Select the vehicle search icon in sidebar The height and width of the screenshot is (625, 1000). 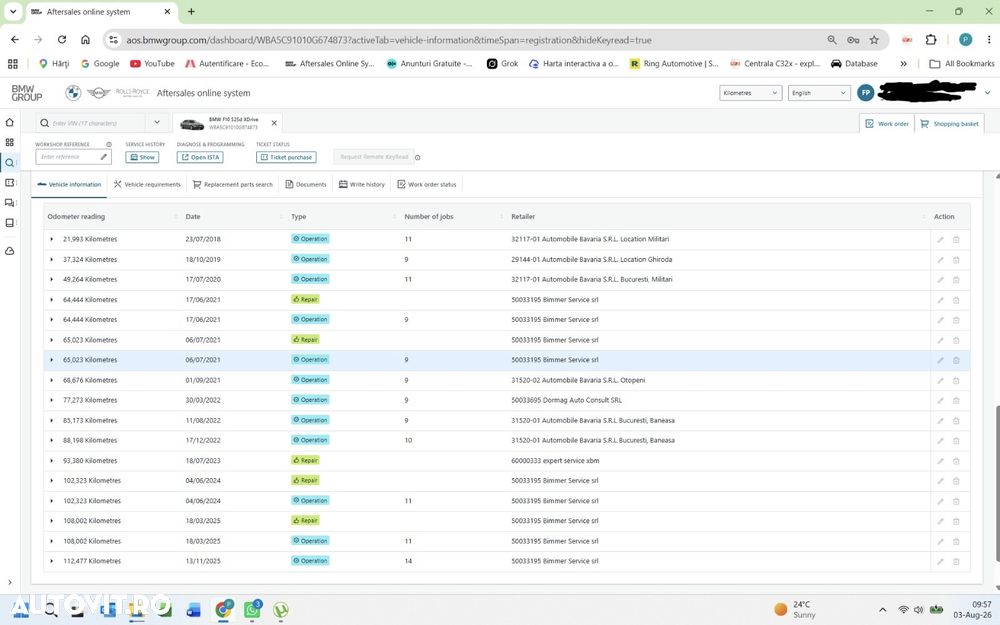pos(10,163)
